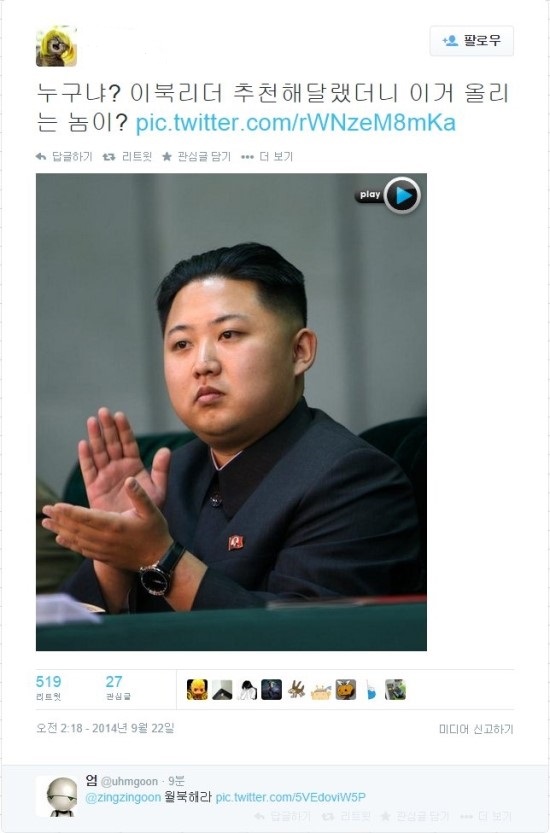Open the pic.twitter.com/rWNzeM8mKa link
This screenshot has width=550, height=833.
point(295,123)
